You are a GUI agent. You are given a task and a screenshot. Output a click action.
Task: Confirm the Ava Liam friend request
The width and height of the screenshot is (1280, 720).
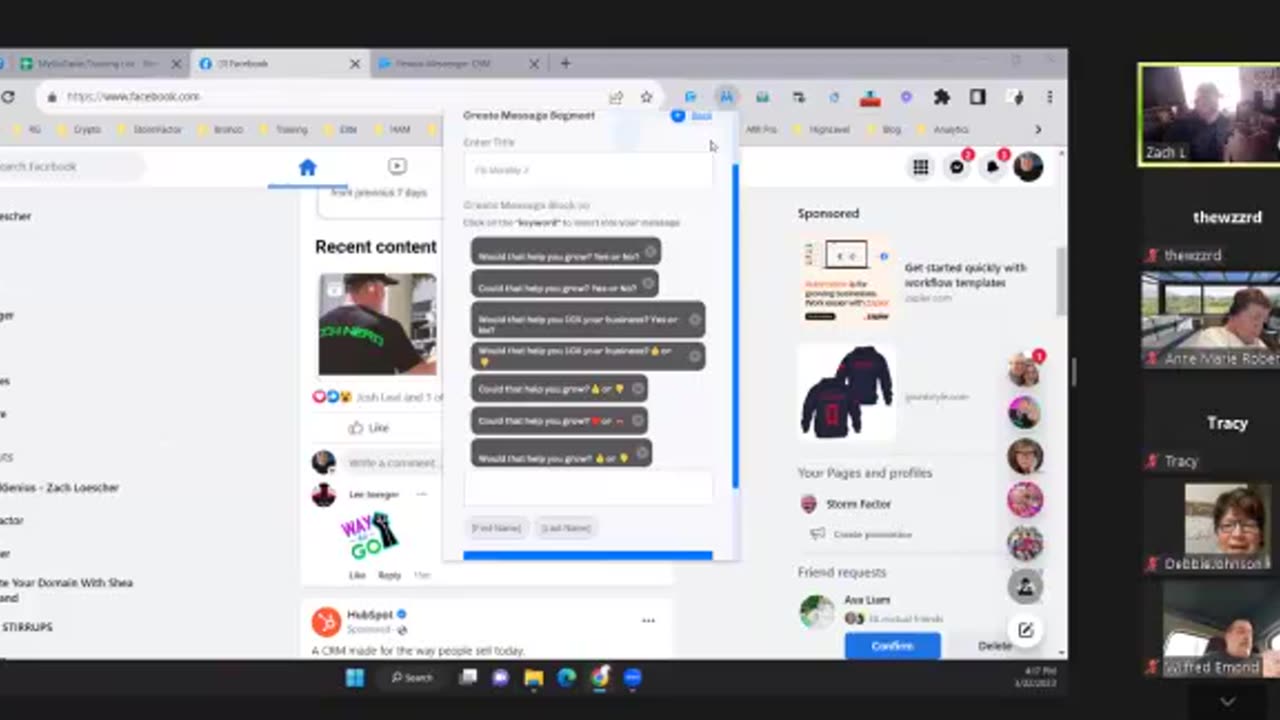(x=892, y=646)
